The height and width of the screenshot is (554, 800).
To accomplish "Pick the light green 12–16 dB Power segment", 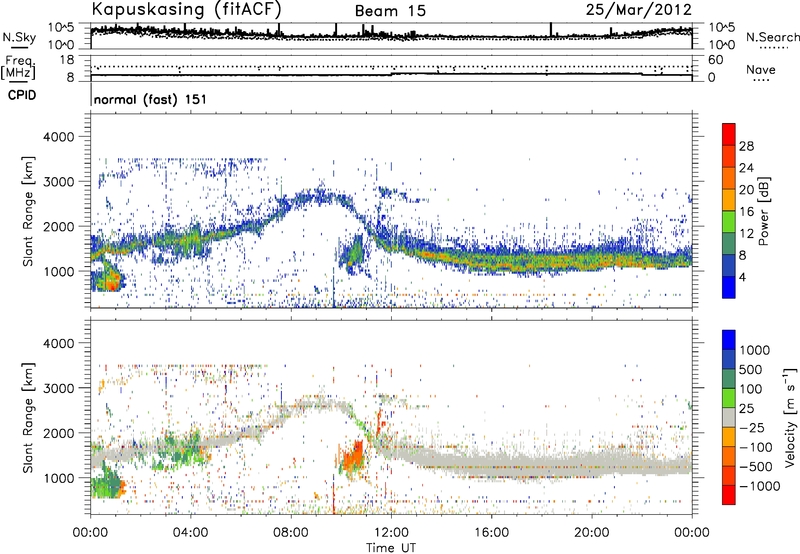I will [x=729, y=222].
